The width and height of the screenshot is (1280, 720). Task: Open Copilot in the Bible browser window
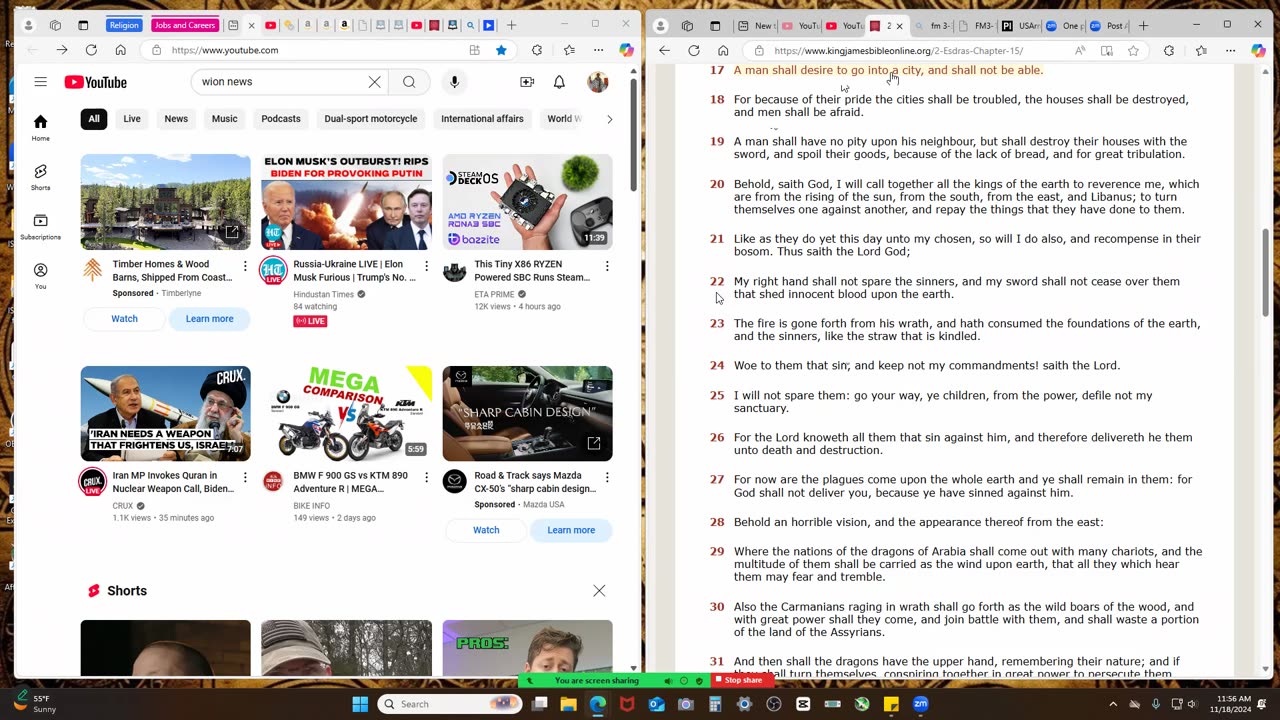click(x=1258, y=50)
